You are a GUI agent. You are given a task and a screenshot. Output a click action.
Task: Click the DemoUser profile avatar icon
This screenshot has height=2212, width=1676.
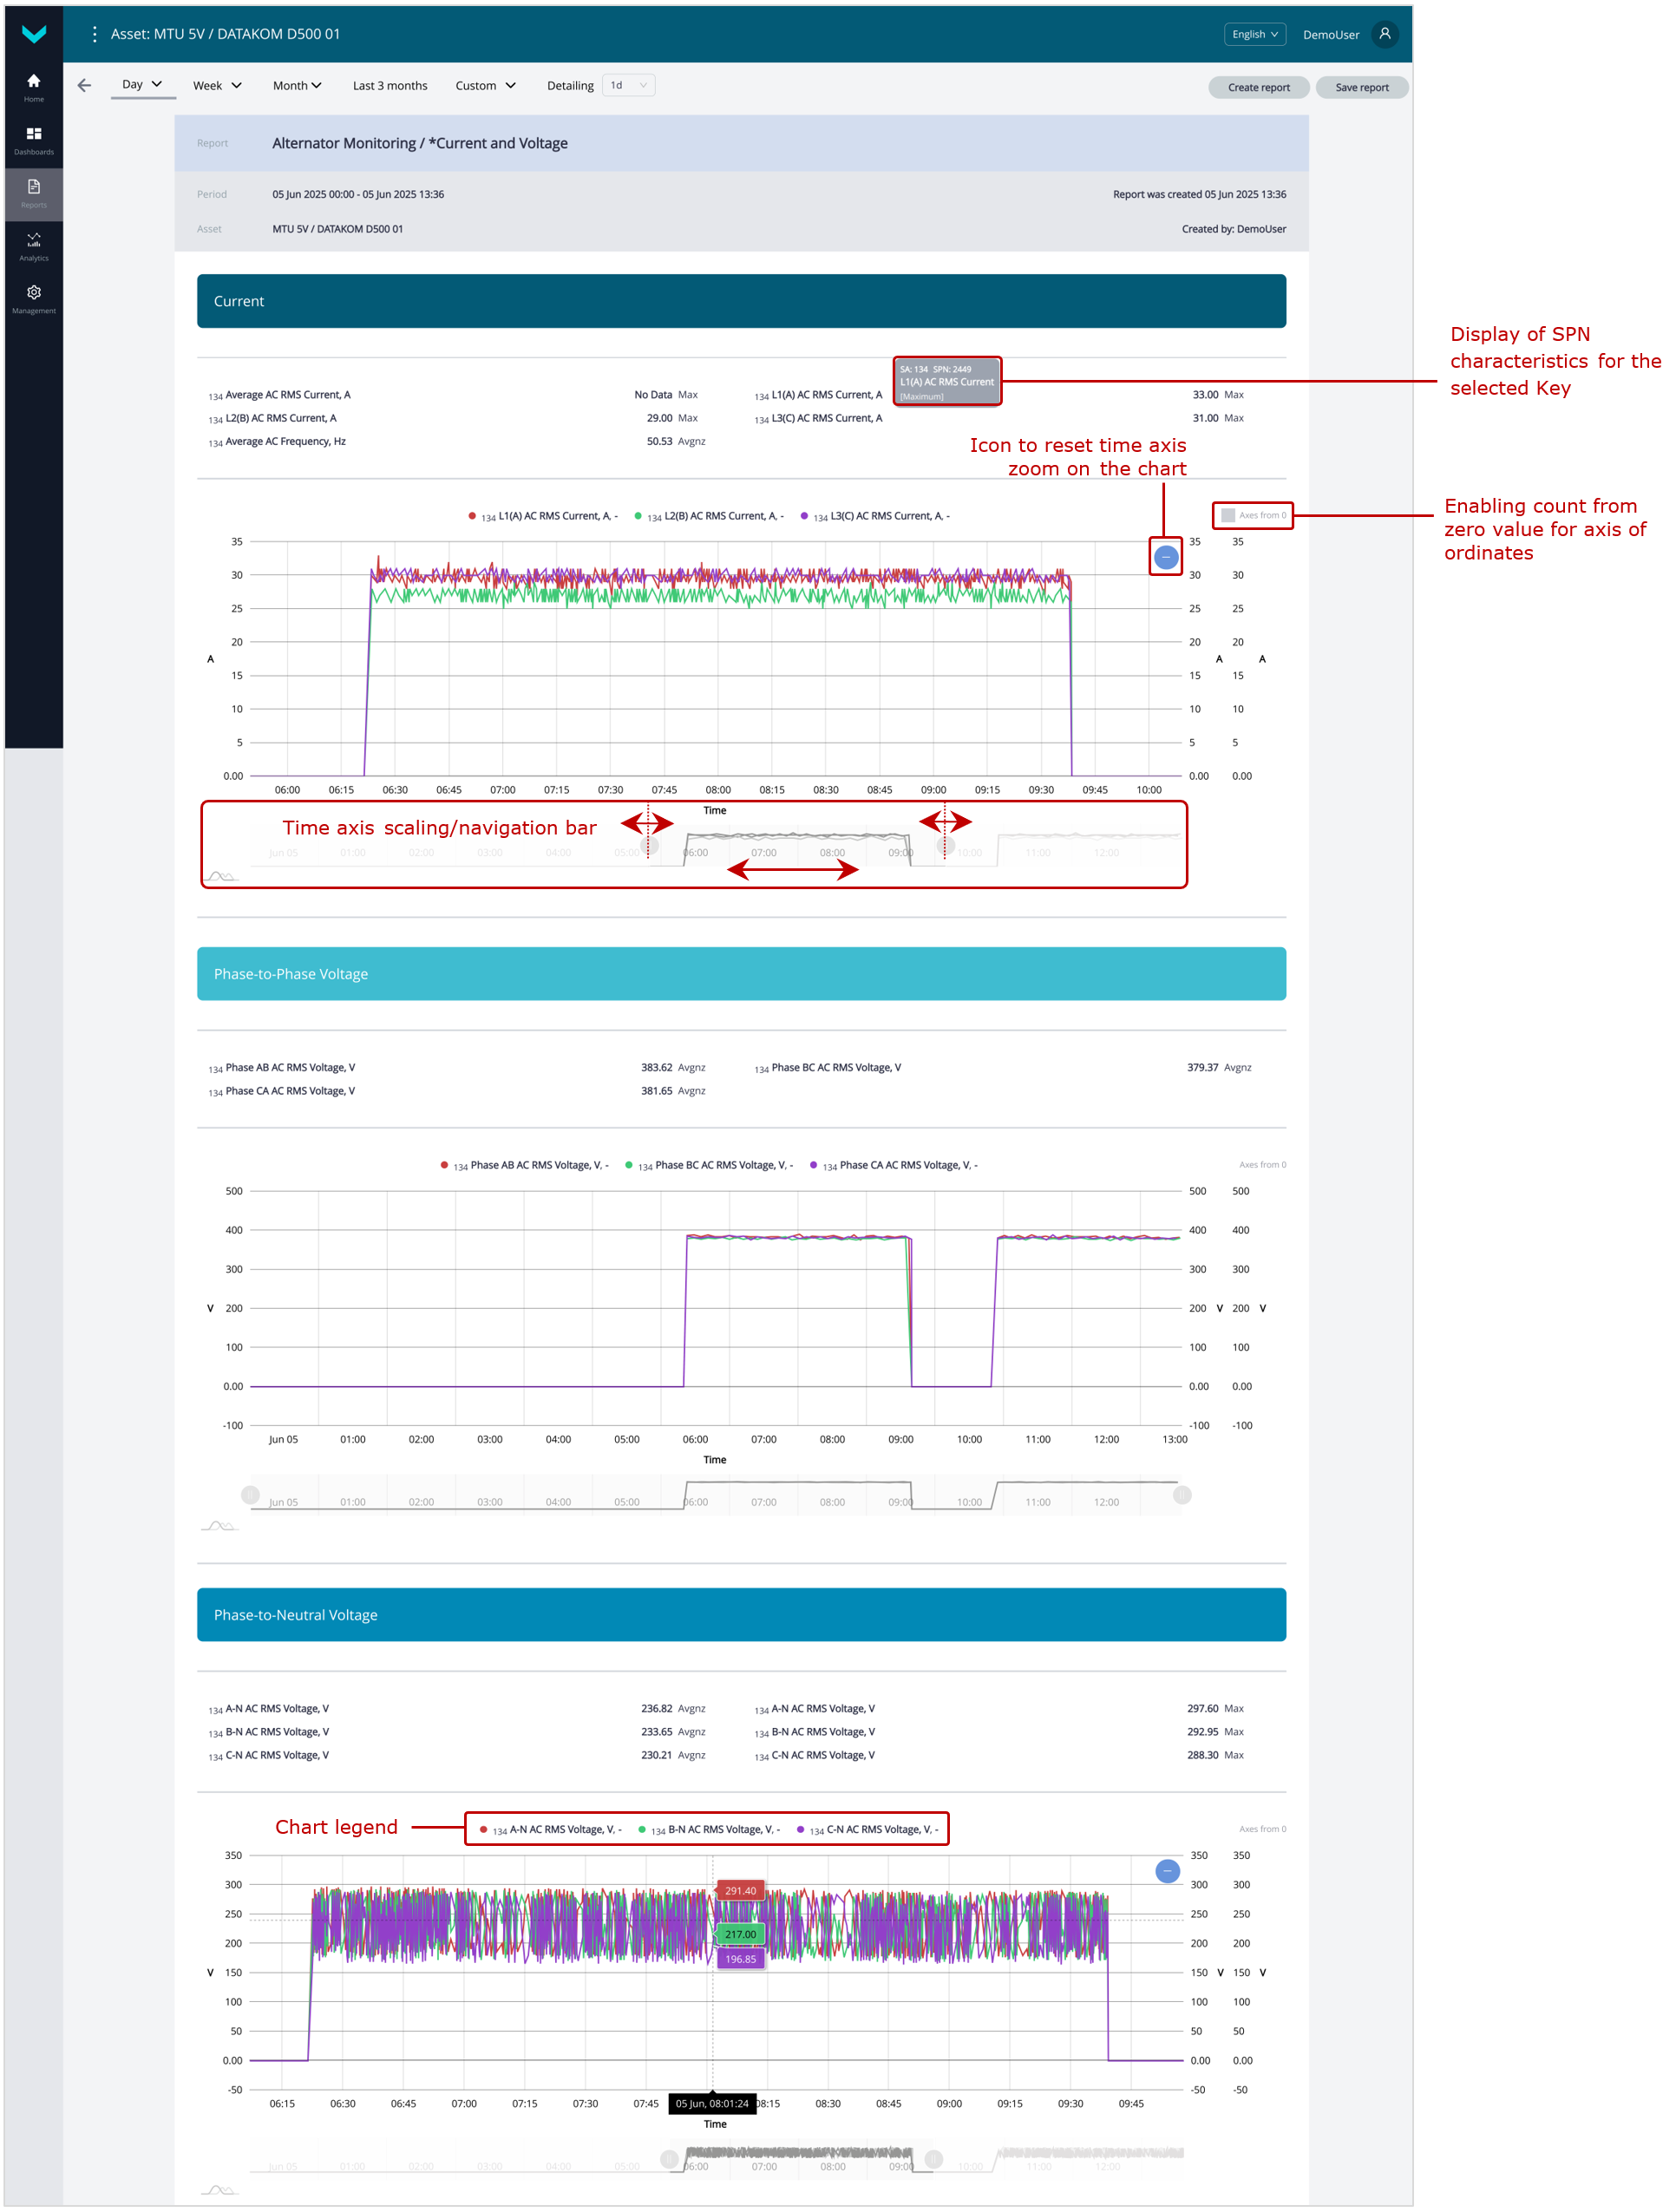coord(1385,34)
